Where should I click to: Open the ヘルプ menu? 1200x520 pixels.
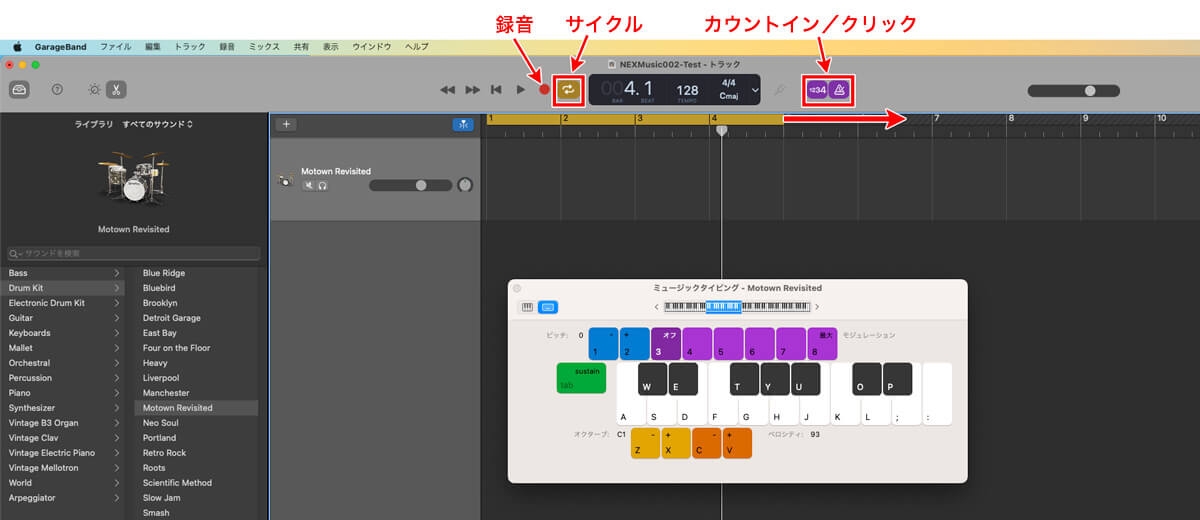[416, 47]
